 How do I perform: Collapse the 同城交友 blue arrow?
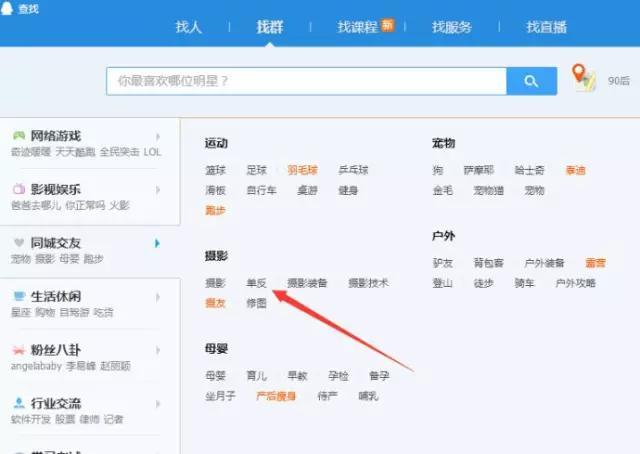[157, 243]
